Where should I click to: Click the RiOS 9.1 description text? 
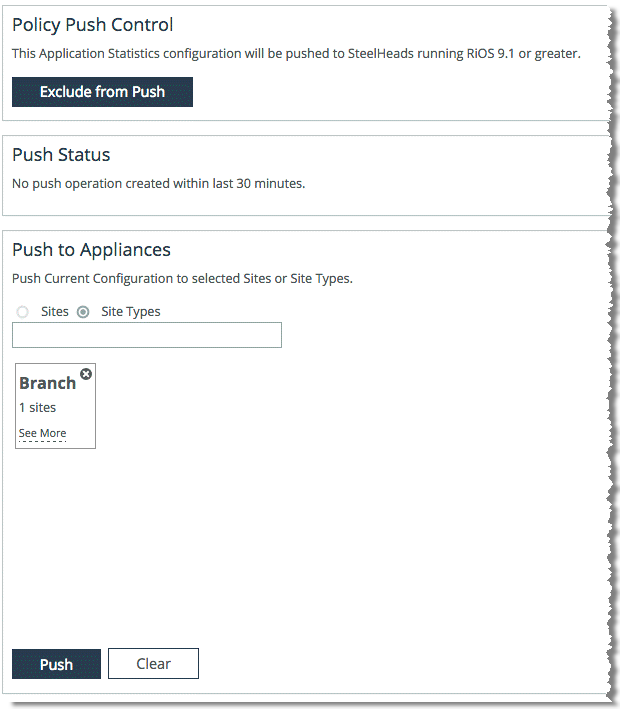click(296, 53)
